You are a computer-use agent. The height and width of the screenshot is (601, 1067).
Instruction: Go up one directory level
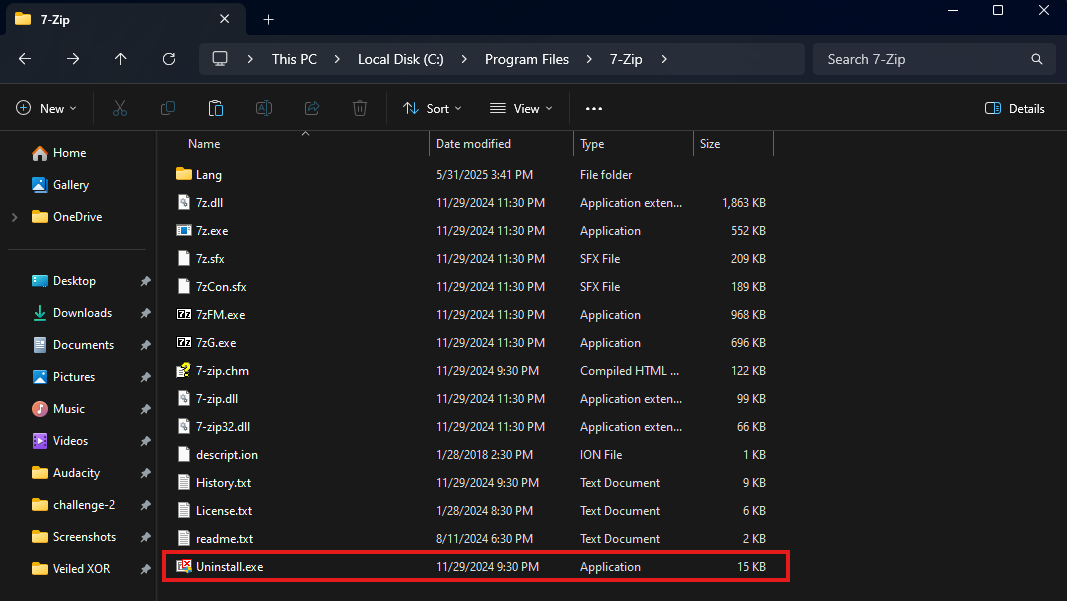coord(121,59)
